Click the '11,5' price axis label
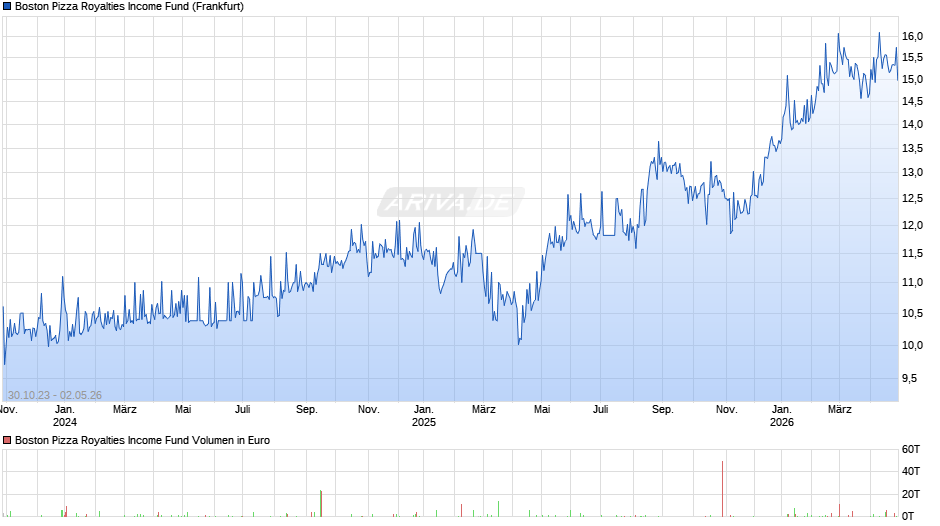 click(912, 254)
